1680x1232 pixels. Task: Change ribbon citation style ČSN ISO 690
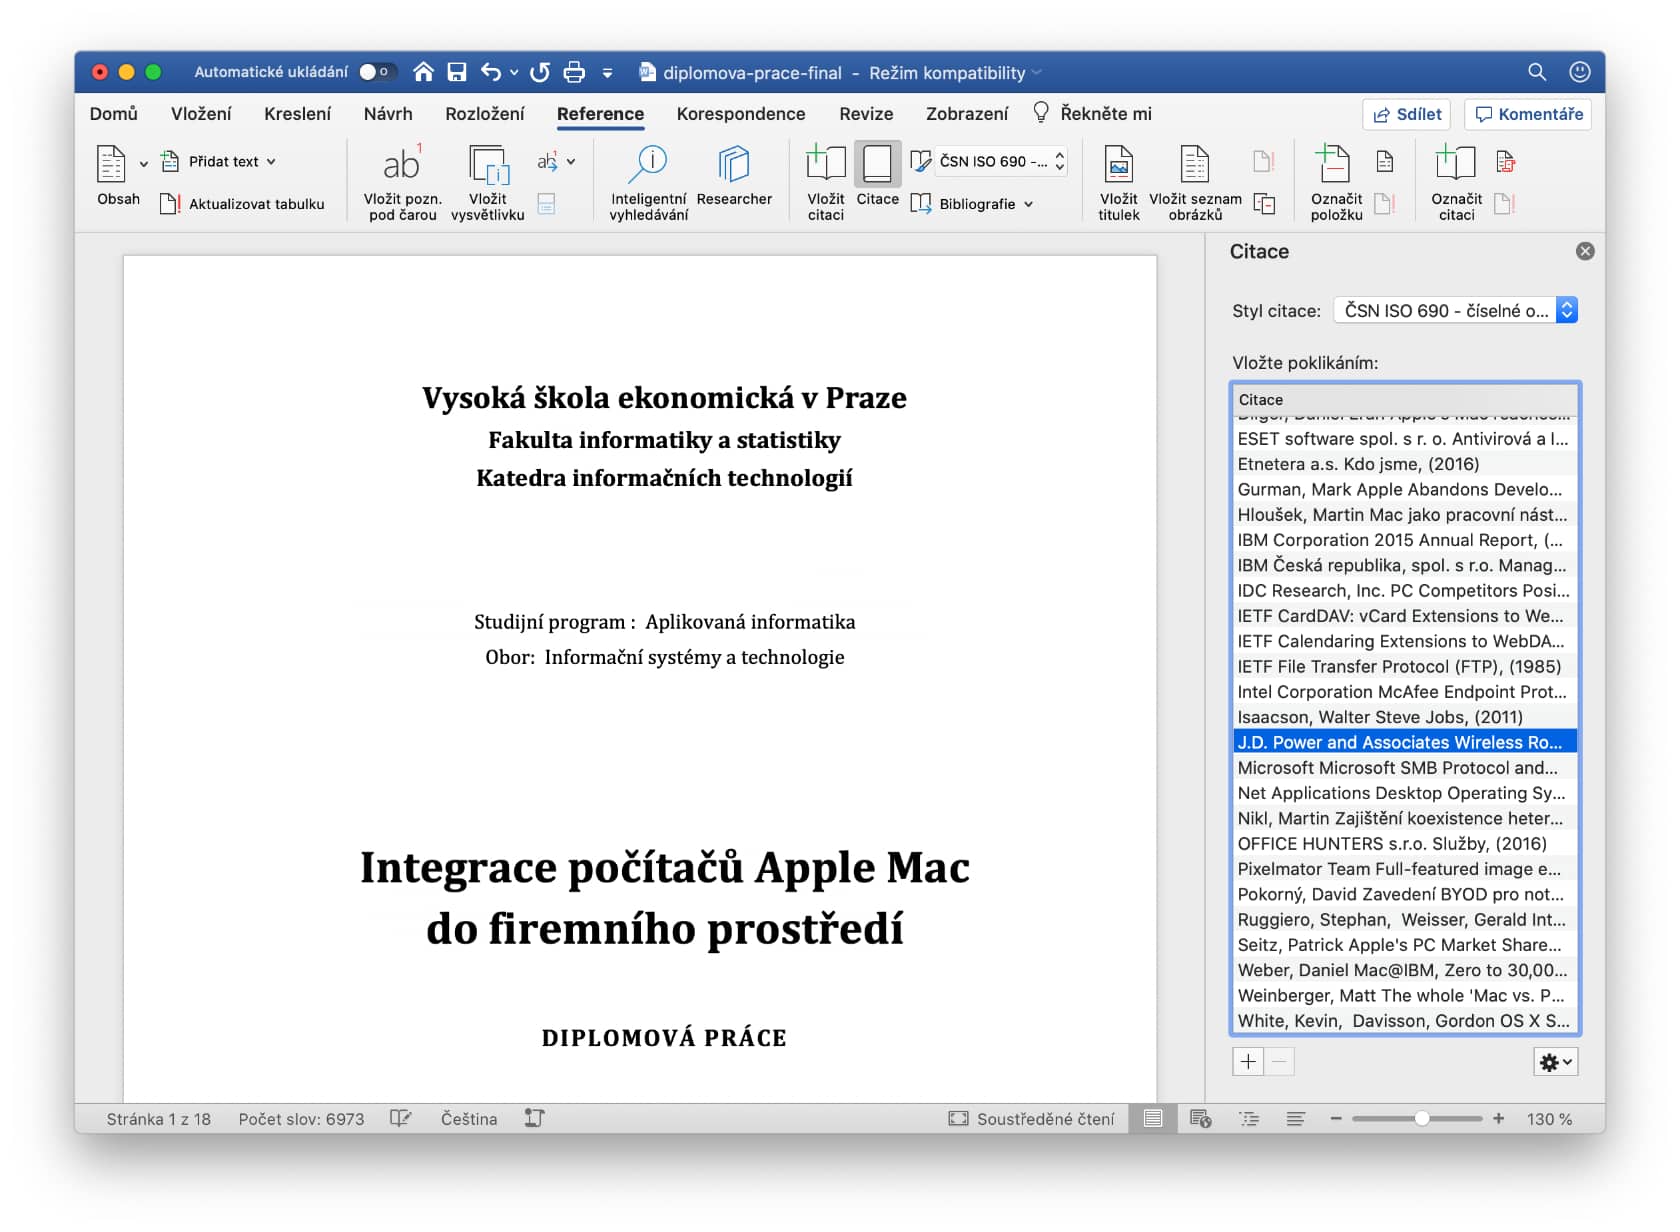pos(989,161)
